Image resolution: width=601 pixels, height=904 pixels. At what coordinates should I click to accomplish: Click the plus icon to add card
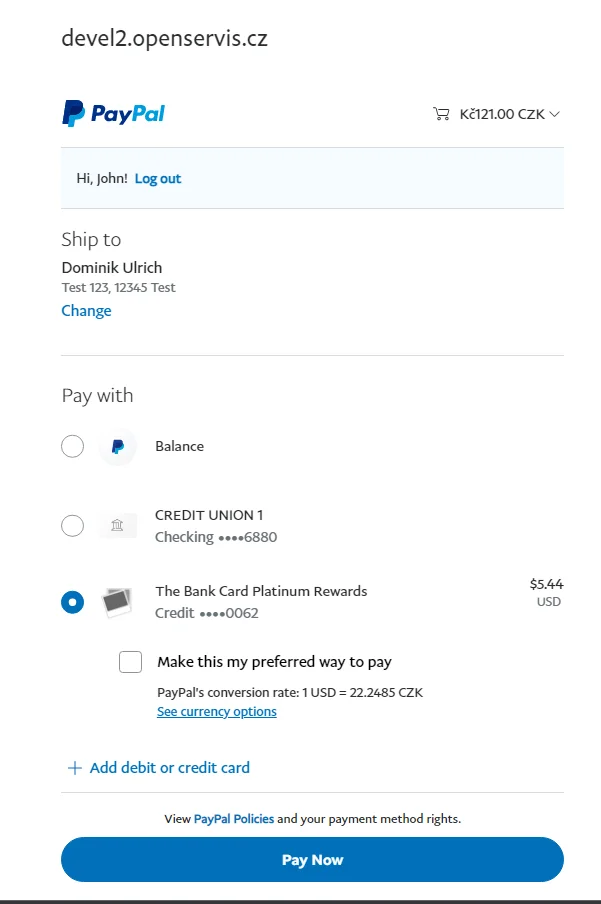point(74,768)
